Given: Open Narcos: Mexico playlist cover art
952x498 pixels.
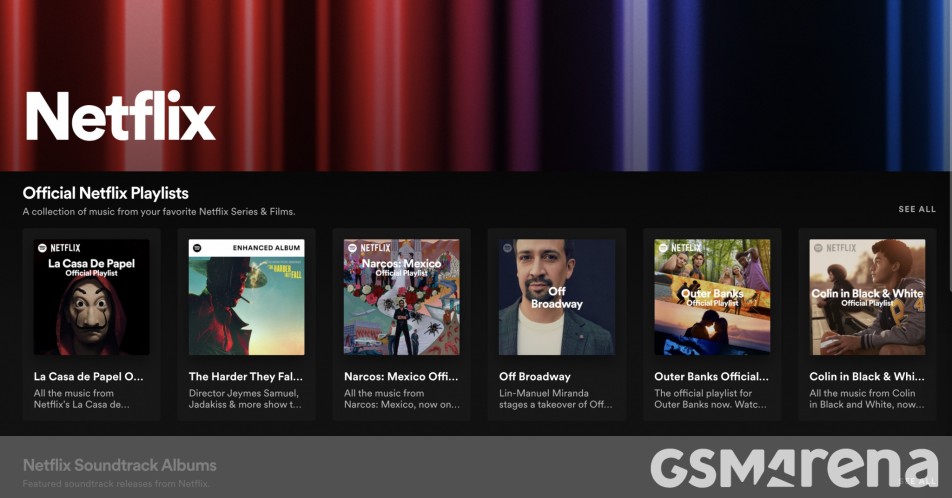Looking at the screenshot, I should tap(401, 297).
